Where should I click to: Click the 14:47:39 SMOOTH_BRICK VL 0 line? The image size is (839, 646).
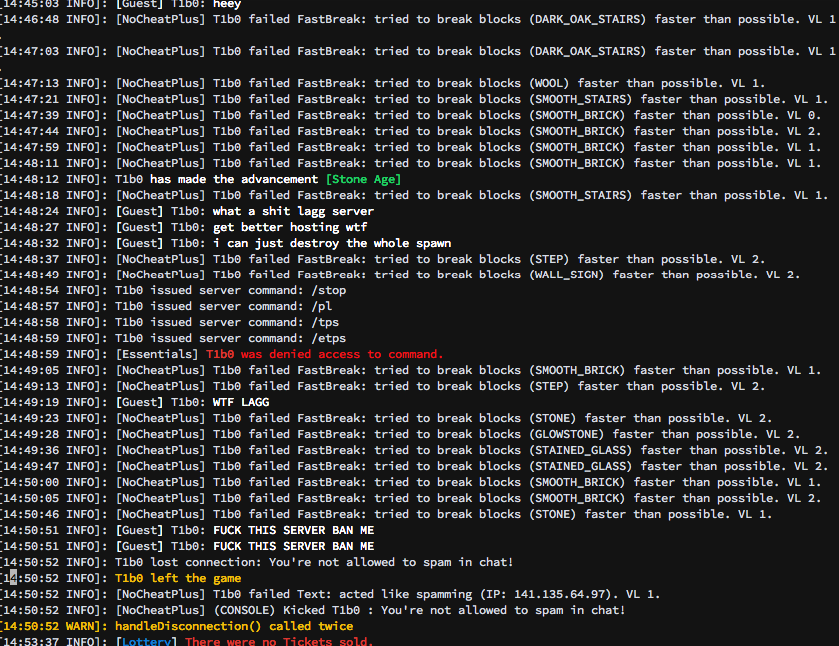(x=411, y=116)
